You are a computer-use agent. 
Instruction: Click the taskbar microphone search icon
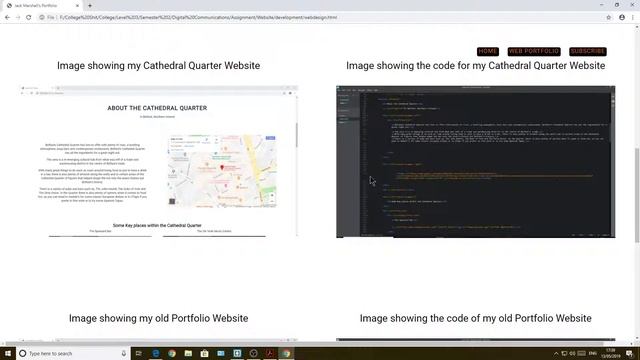pyautogui.click(x=124, y=353)
